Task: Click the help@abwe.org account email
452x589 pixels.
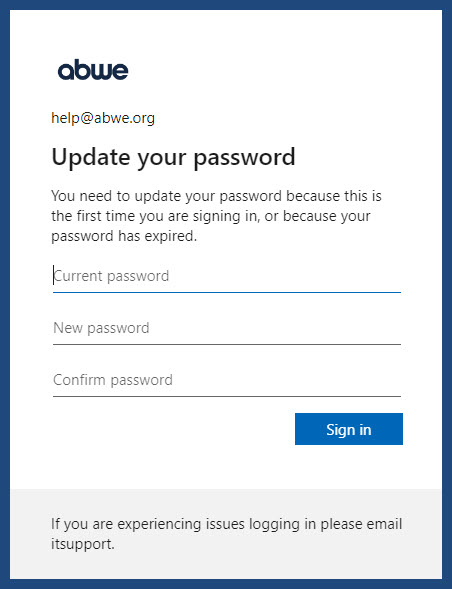Action: click(x=103, y=118)
